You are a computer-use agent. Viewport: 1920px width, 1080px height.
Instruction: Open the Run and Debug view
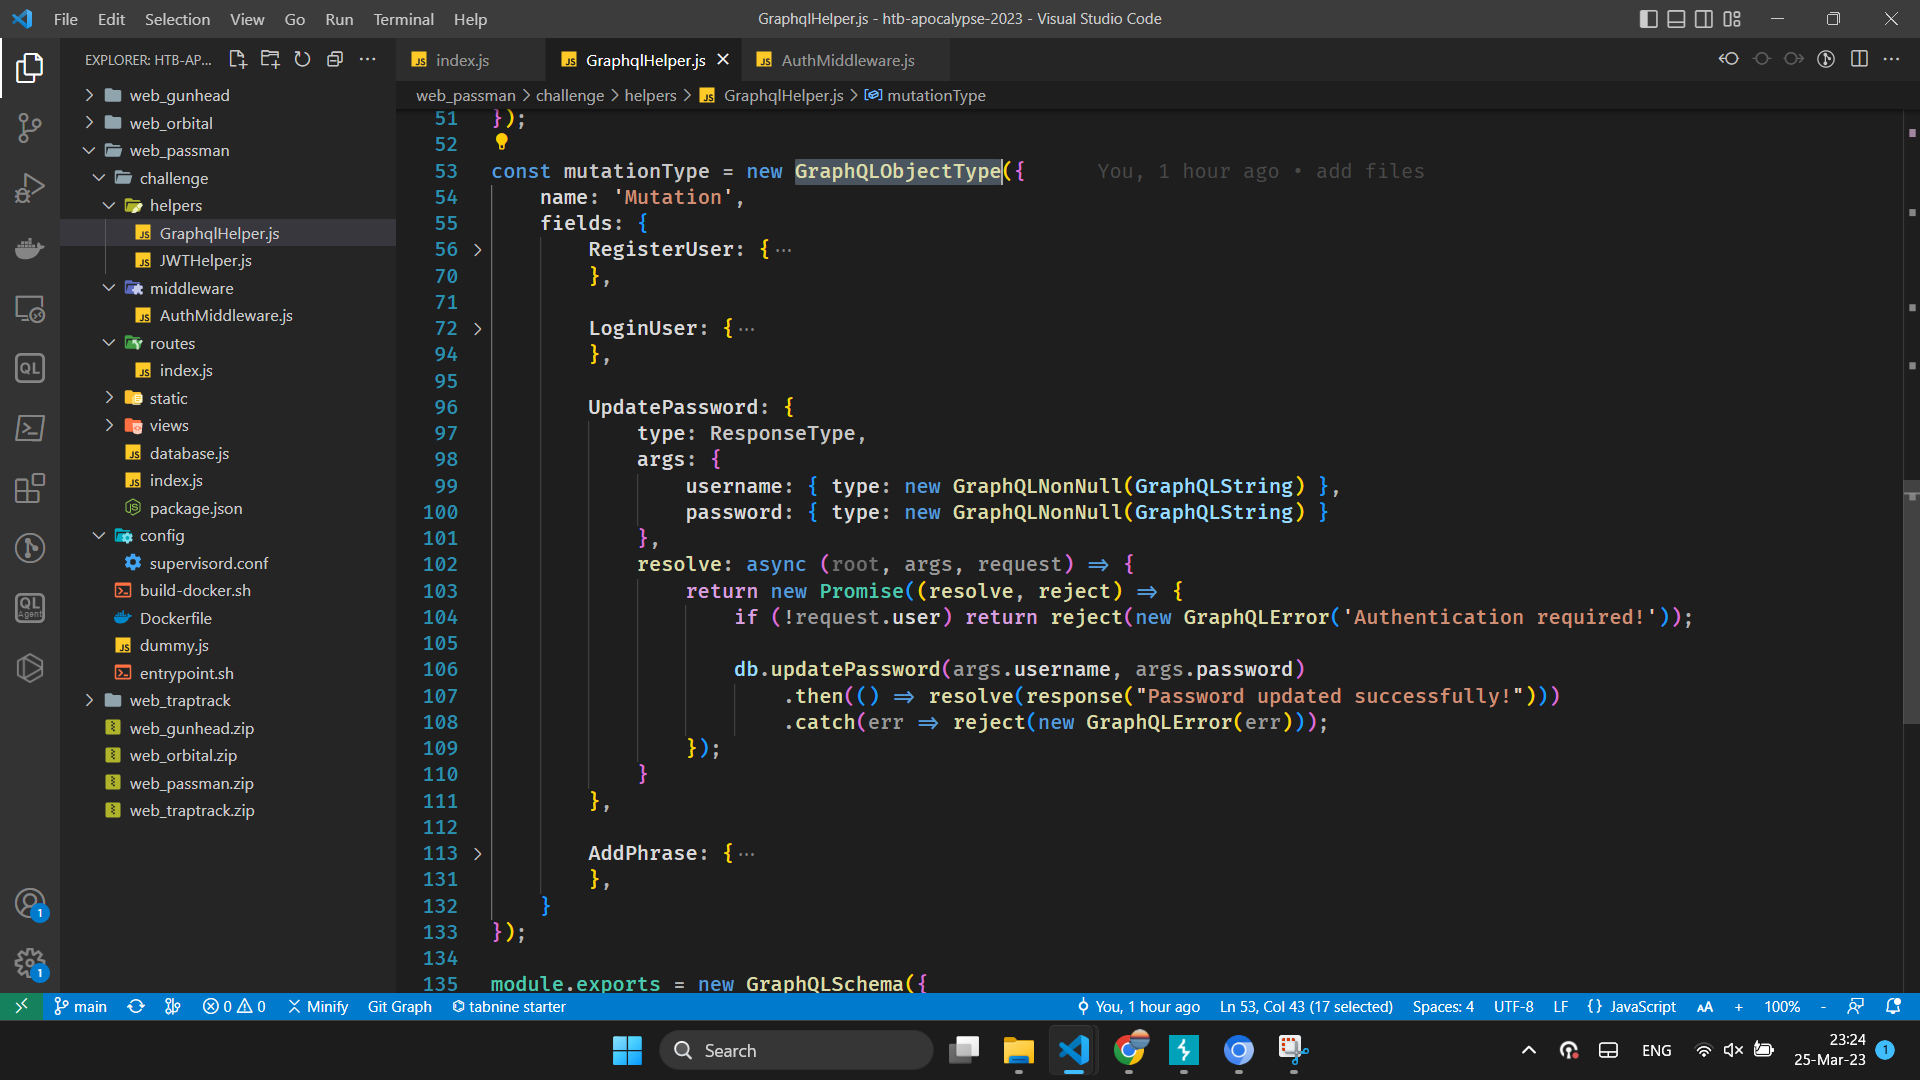point(30,188)
